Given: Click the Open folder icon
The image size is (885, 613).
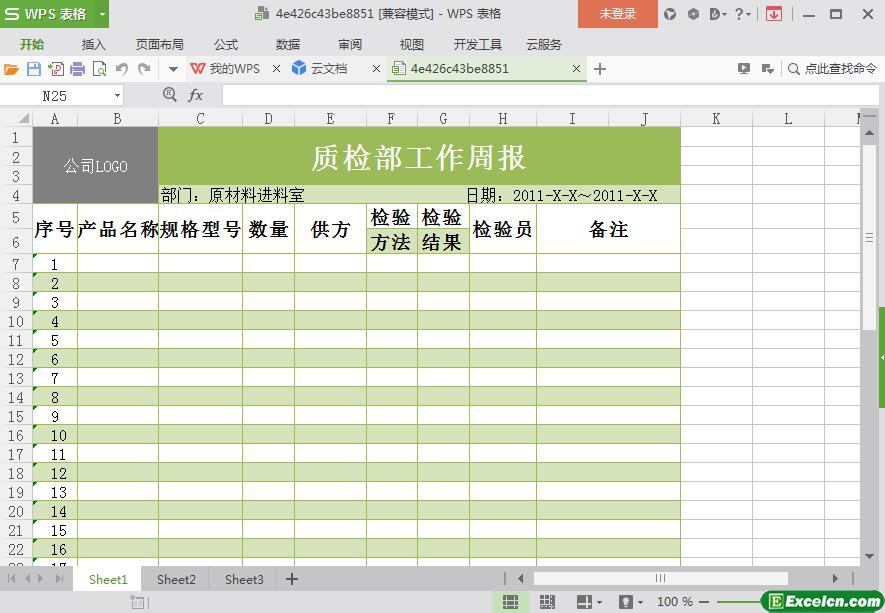Looking at the screenshot, I should [11, 69].
